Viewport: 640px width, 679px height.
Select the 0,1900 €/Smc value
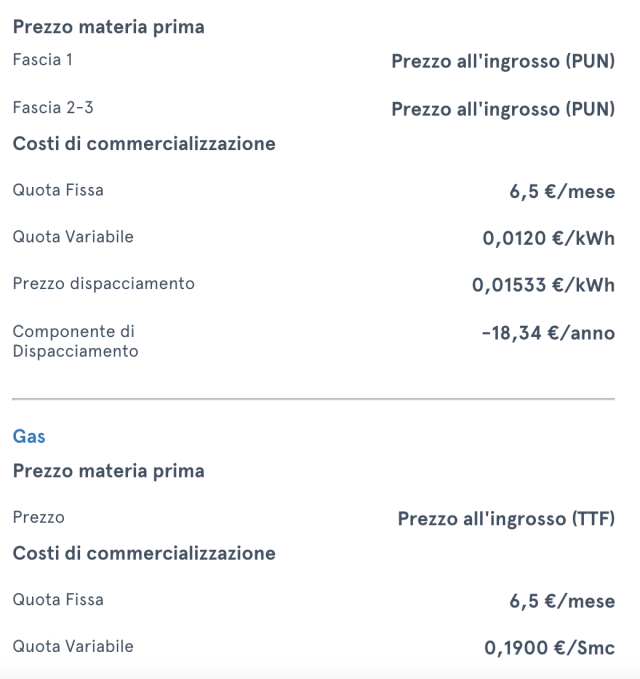[x=550, y=648]
